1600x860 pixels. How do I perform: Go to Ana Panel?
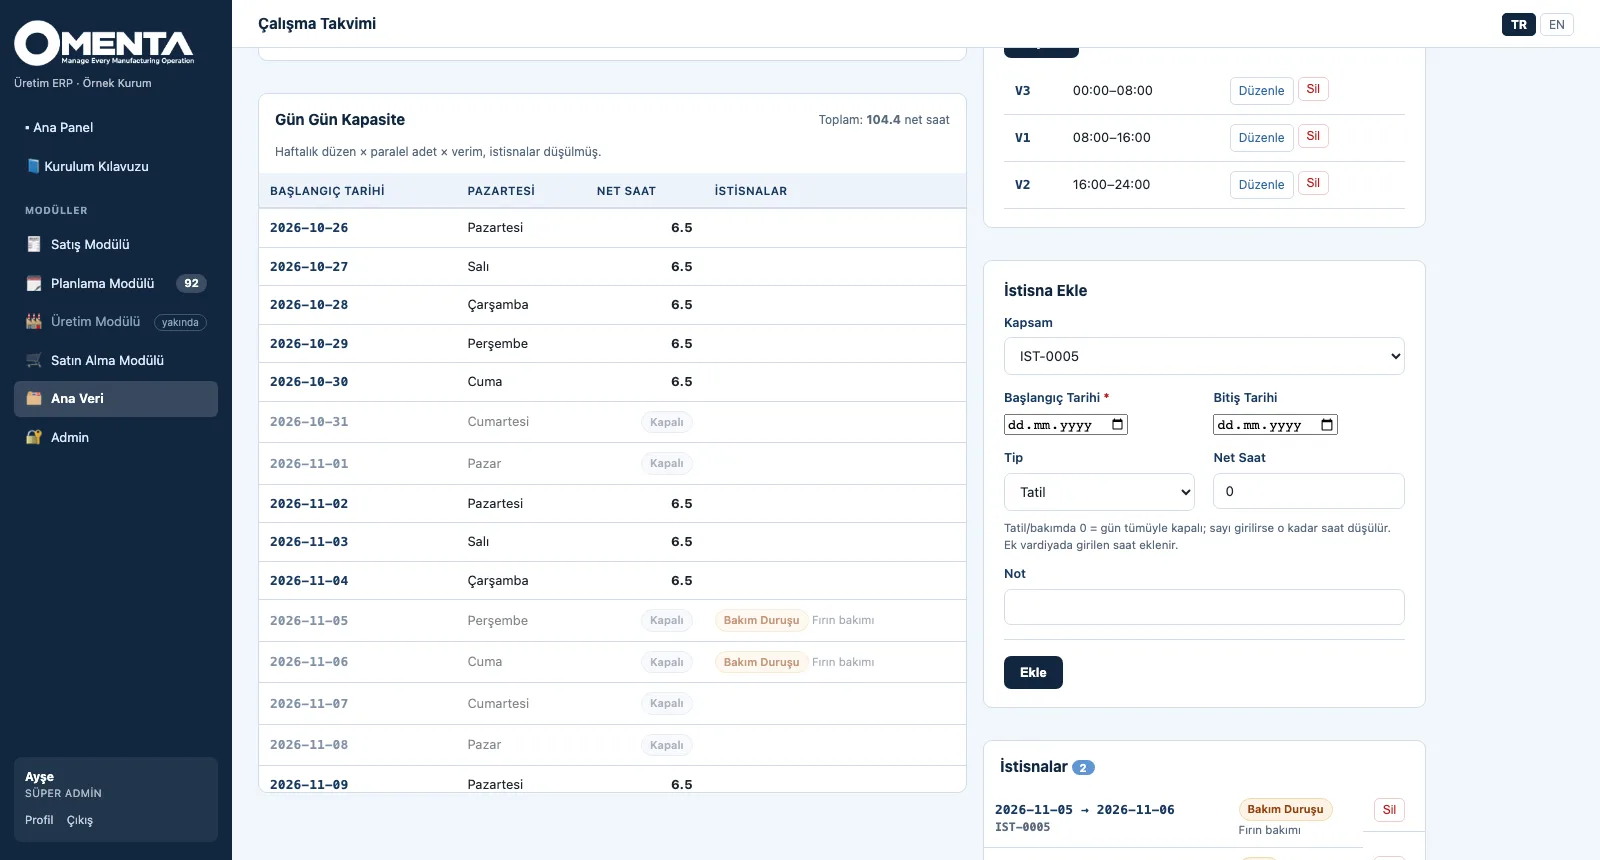point(116,127)
